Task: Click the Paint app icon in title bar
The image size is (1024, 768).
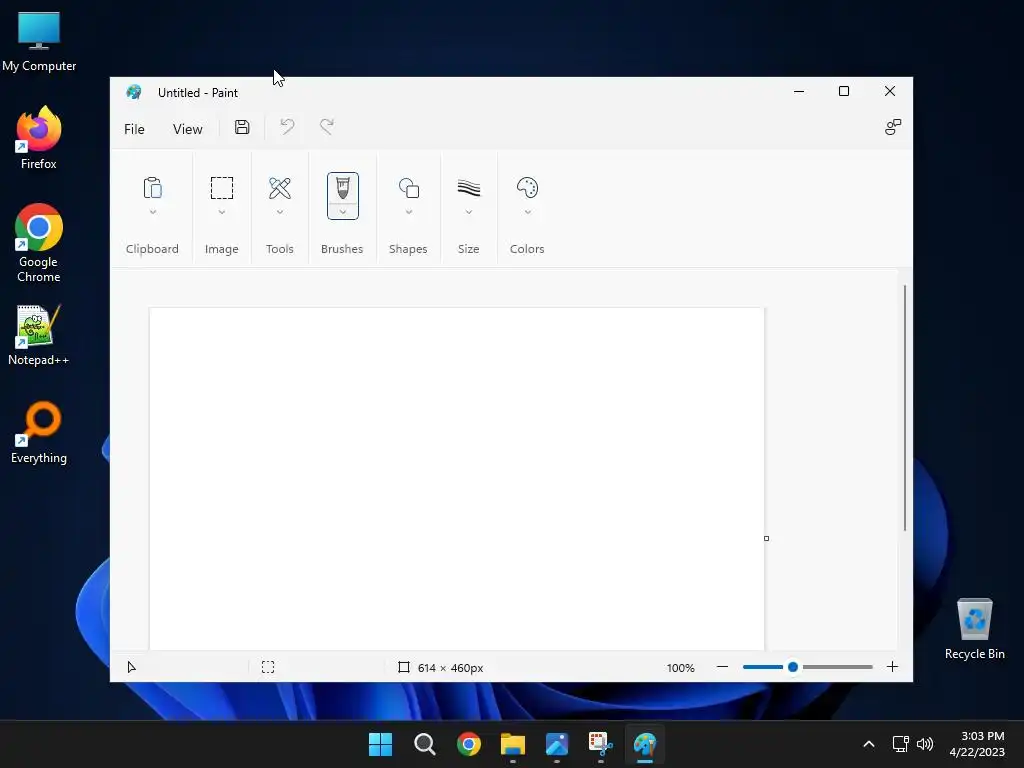Action: [134, 92]
